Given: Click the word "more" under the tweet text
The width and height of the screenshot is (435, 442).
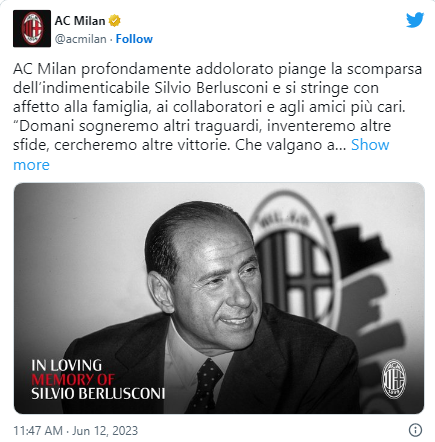Looking at the screenshot, I should coord(31,165).
